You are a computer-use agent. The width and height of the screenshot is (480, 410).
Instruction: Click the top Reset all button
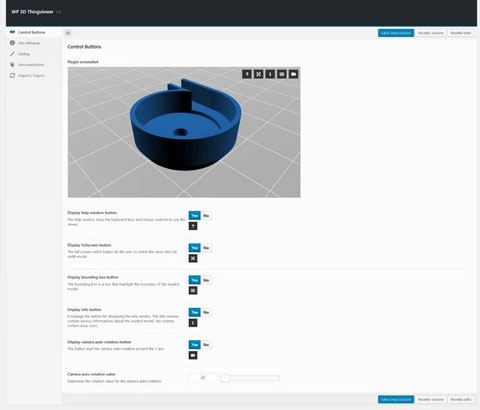pyautogui.click(x=461, y=33)
